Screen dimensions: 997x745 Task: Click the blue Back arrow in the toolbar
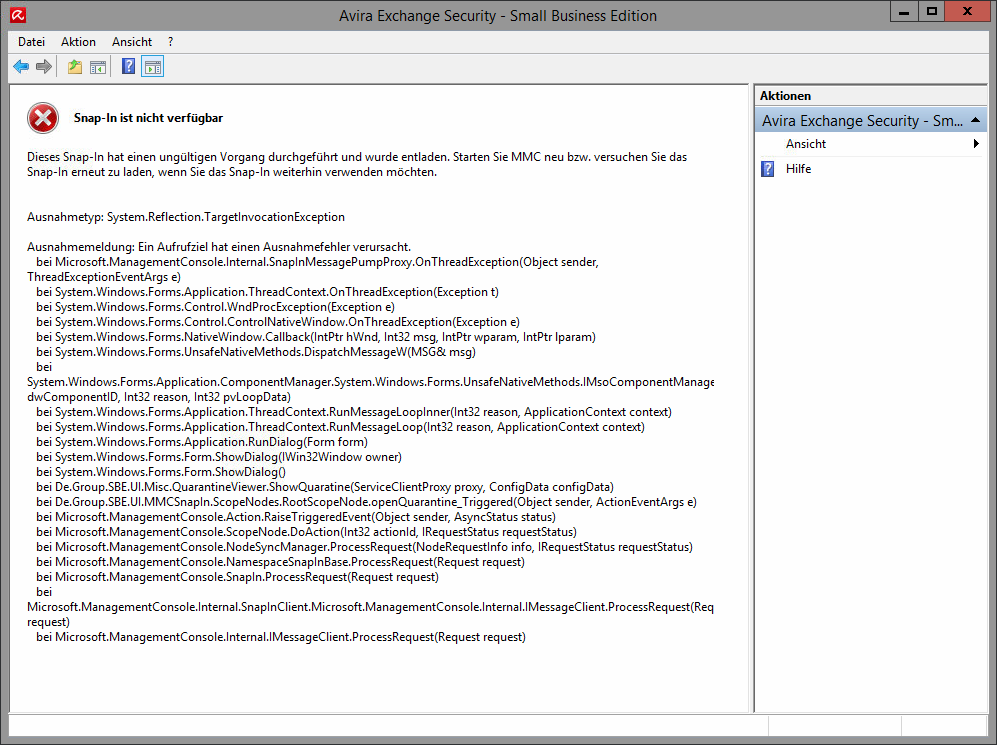tap(21, 67)
